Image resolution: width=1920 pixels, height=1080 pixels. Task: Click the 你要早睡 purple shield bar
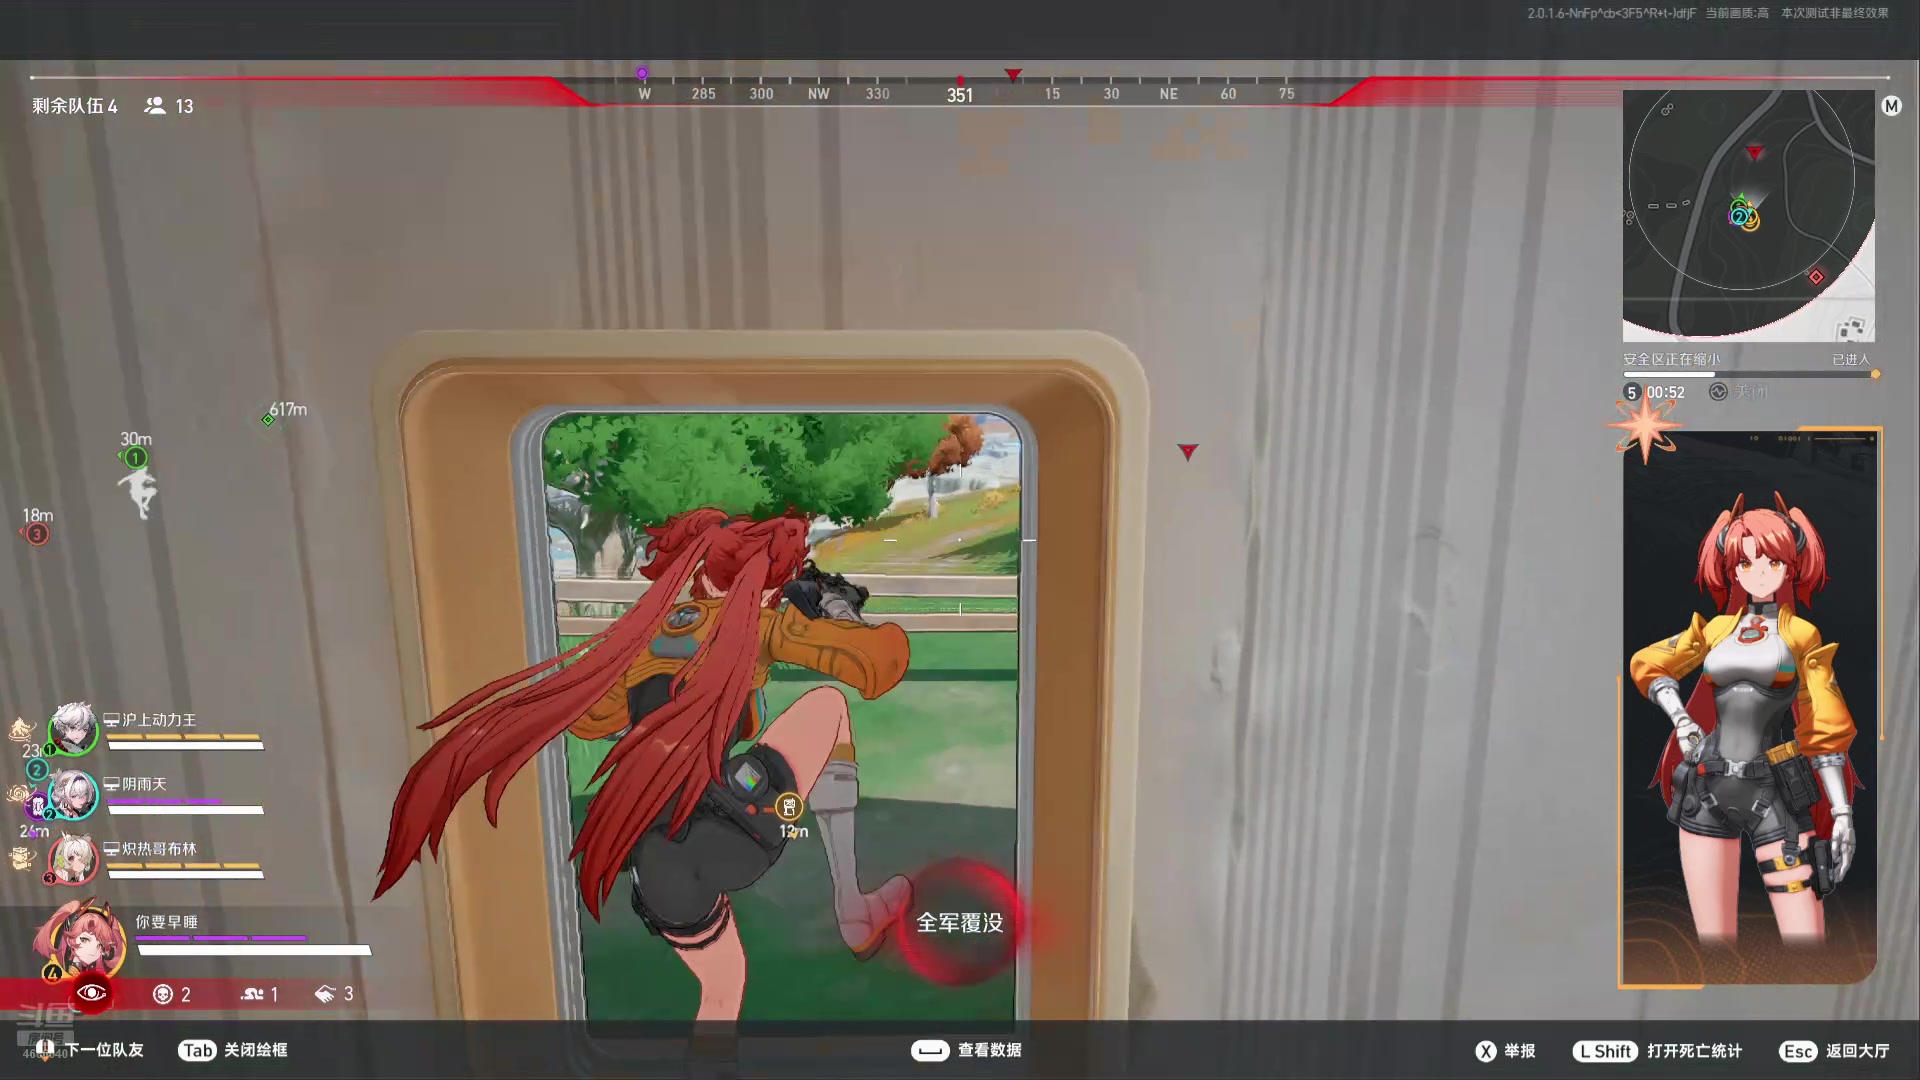[x=221, y=938]
